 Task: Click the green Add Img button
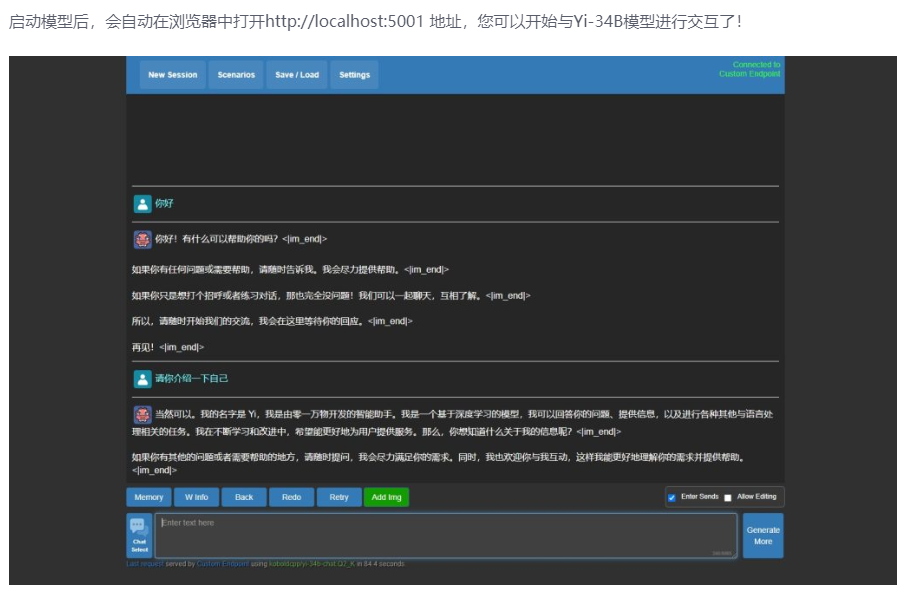click(x=386, y=497)
